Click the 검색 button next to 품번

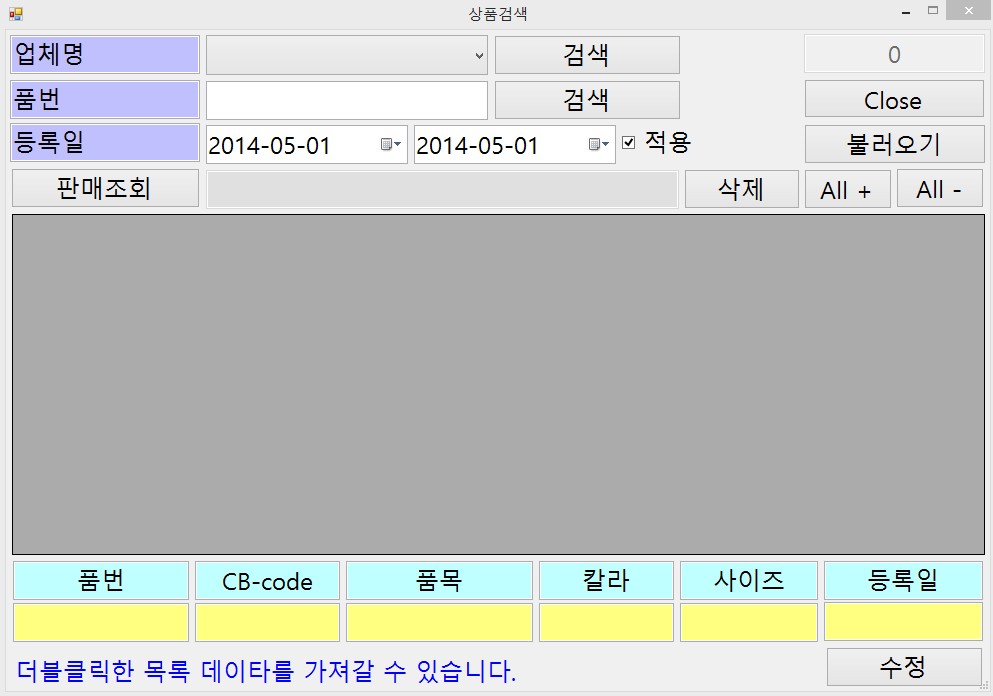point(587,100)
